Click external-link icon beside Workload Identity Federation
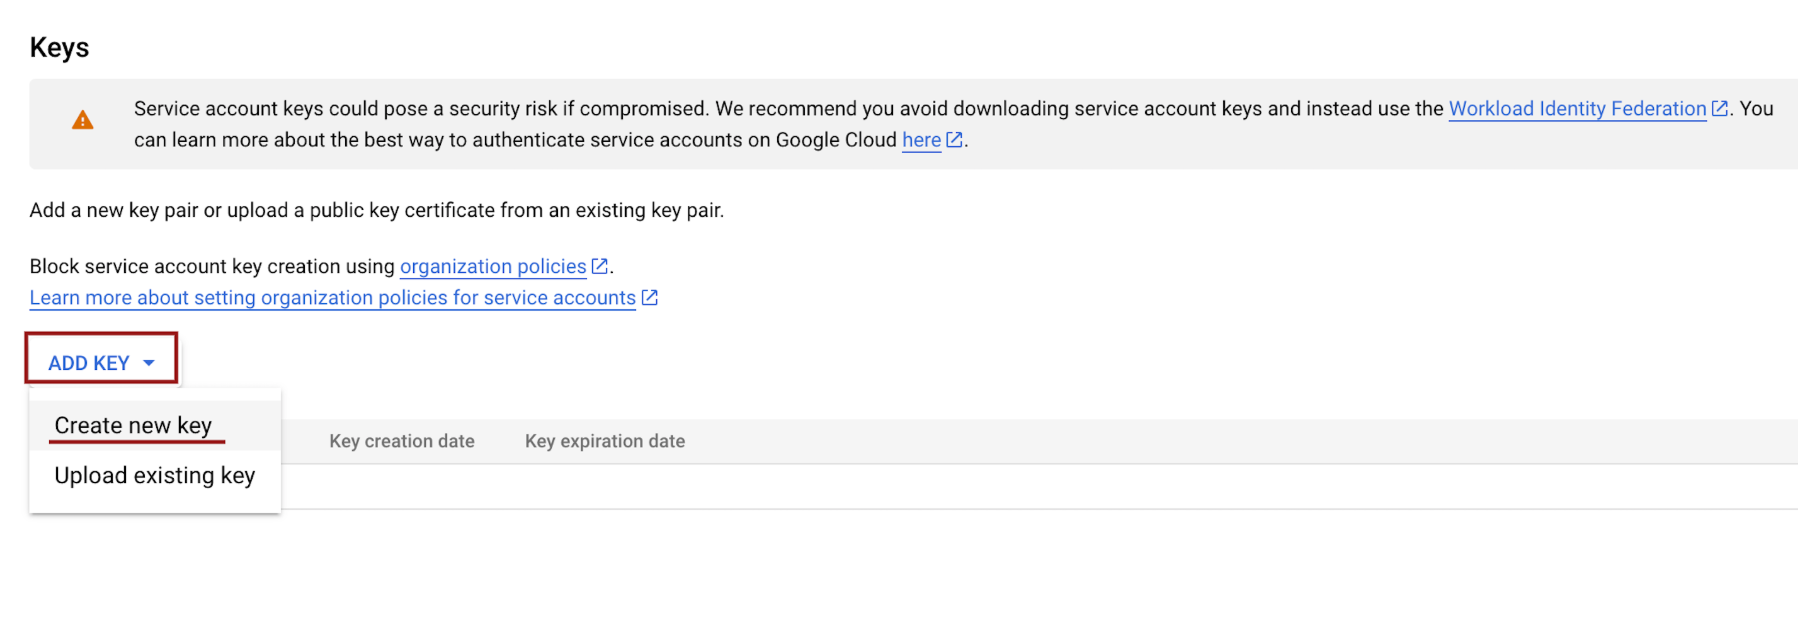 pos(1719,109)
